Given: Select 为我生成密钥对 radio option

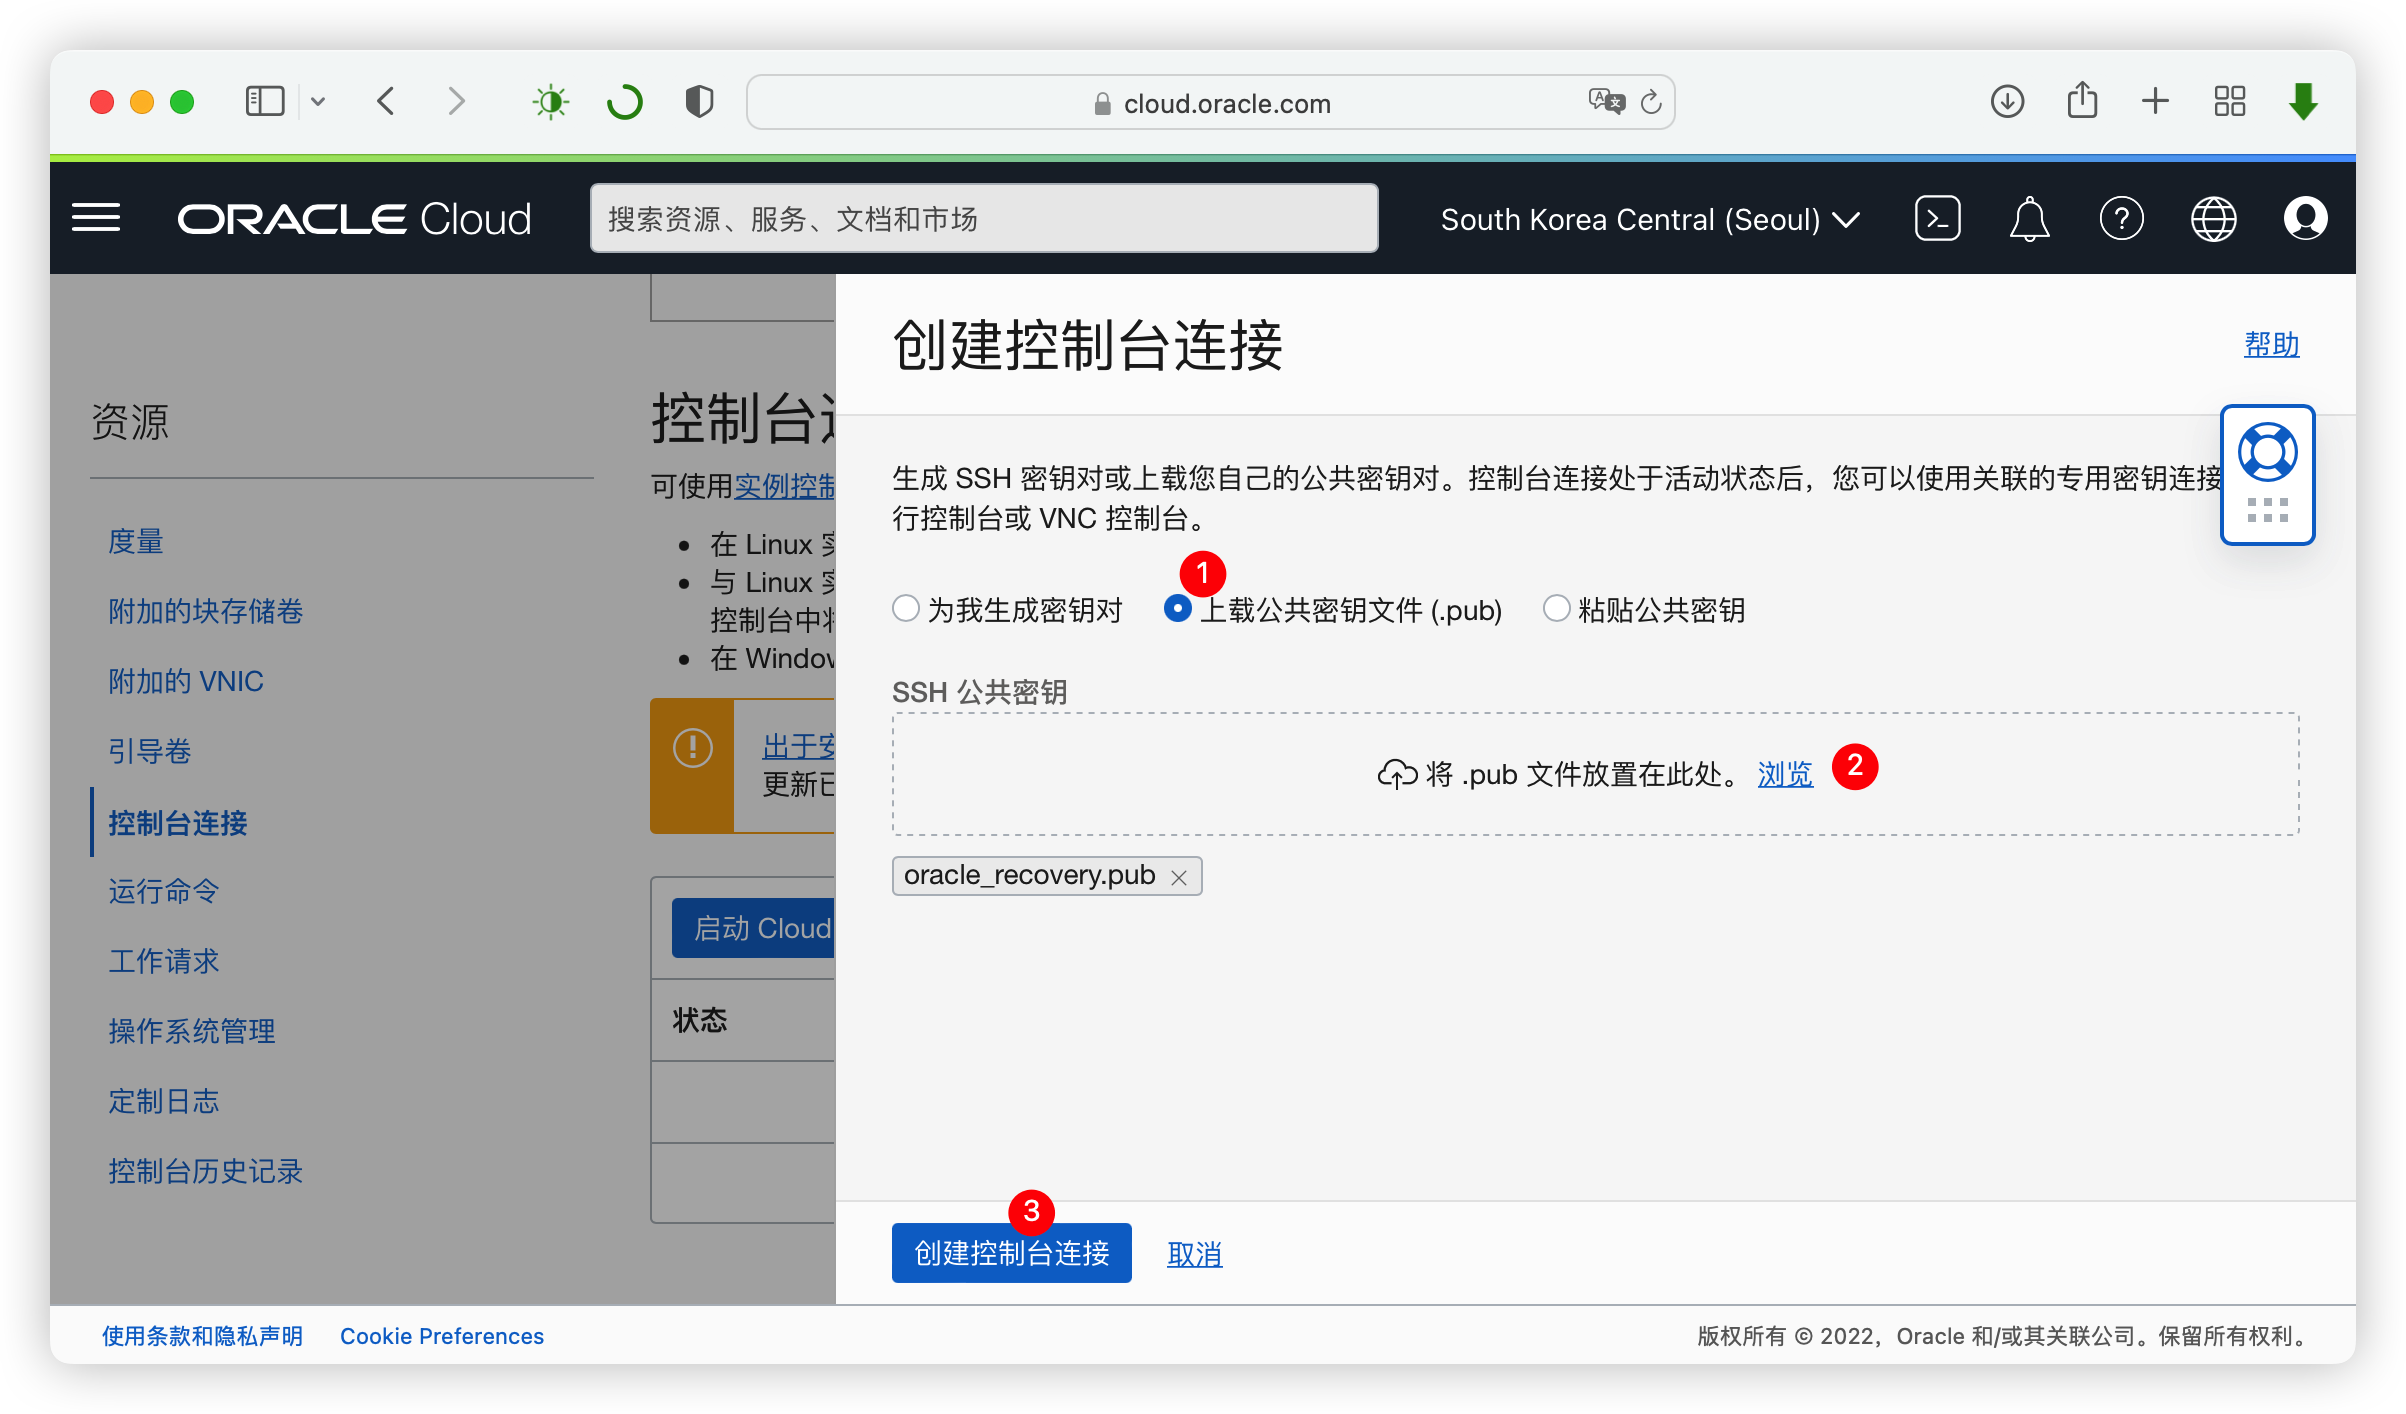Looking at the screenshot, I should (905, 608).
